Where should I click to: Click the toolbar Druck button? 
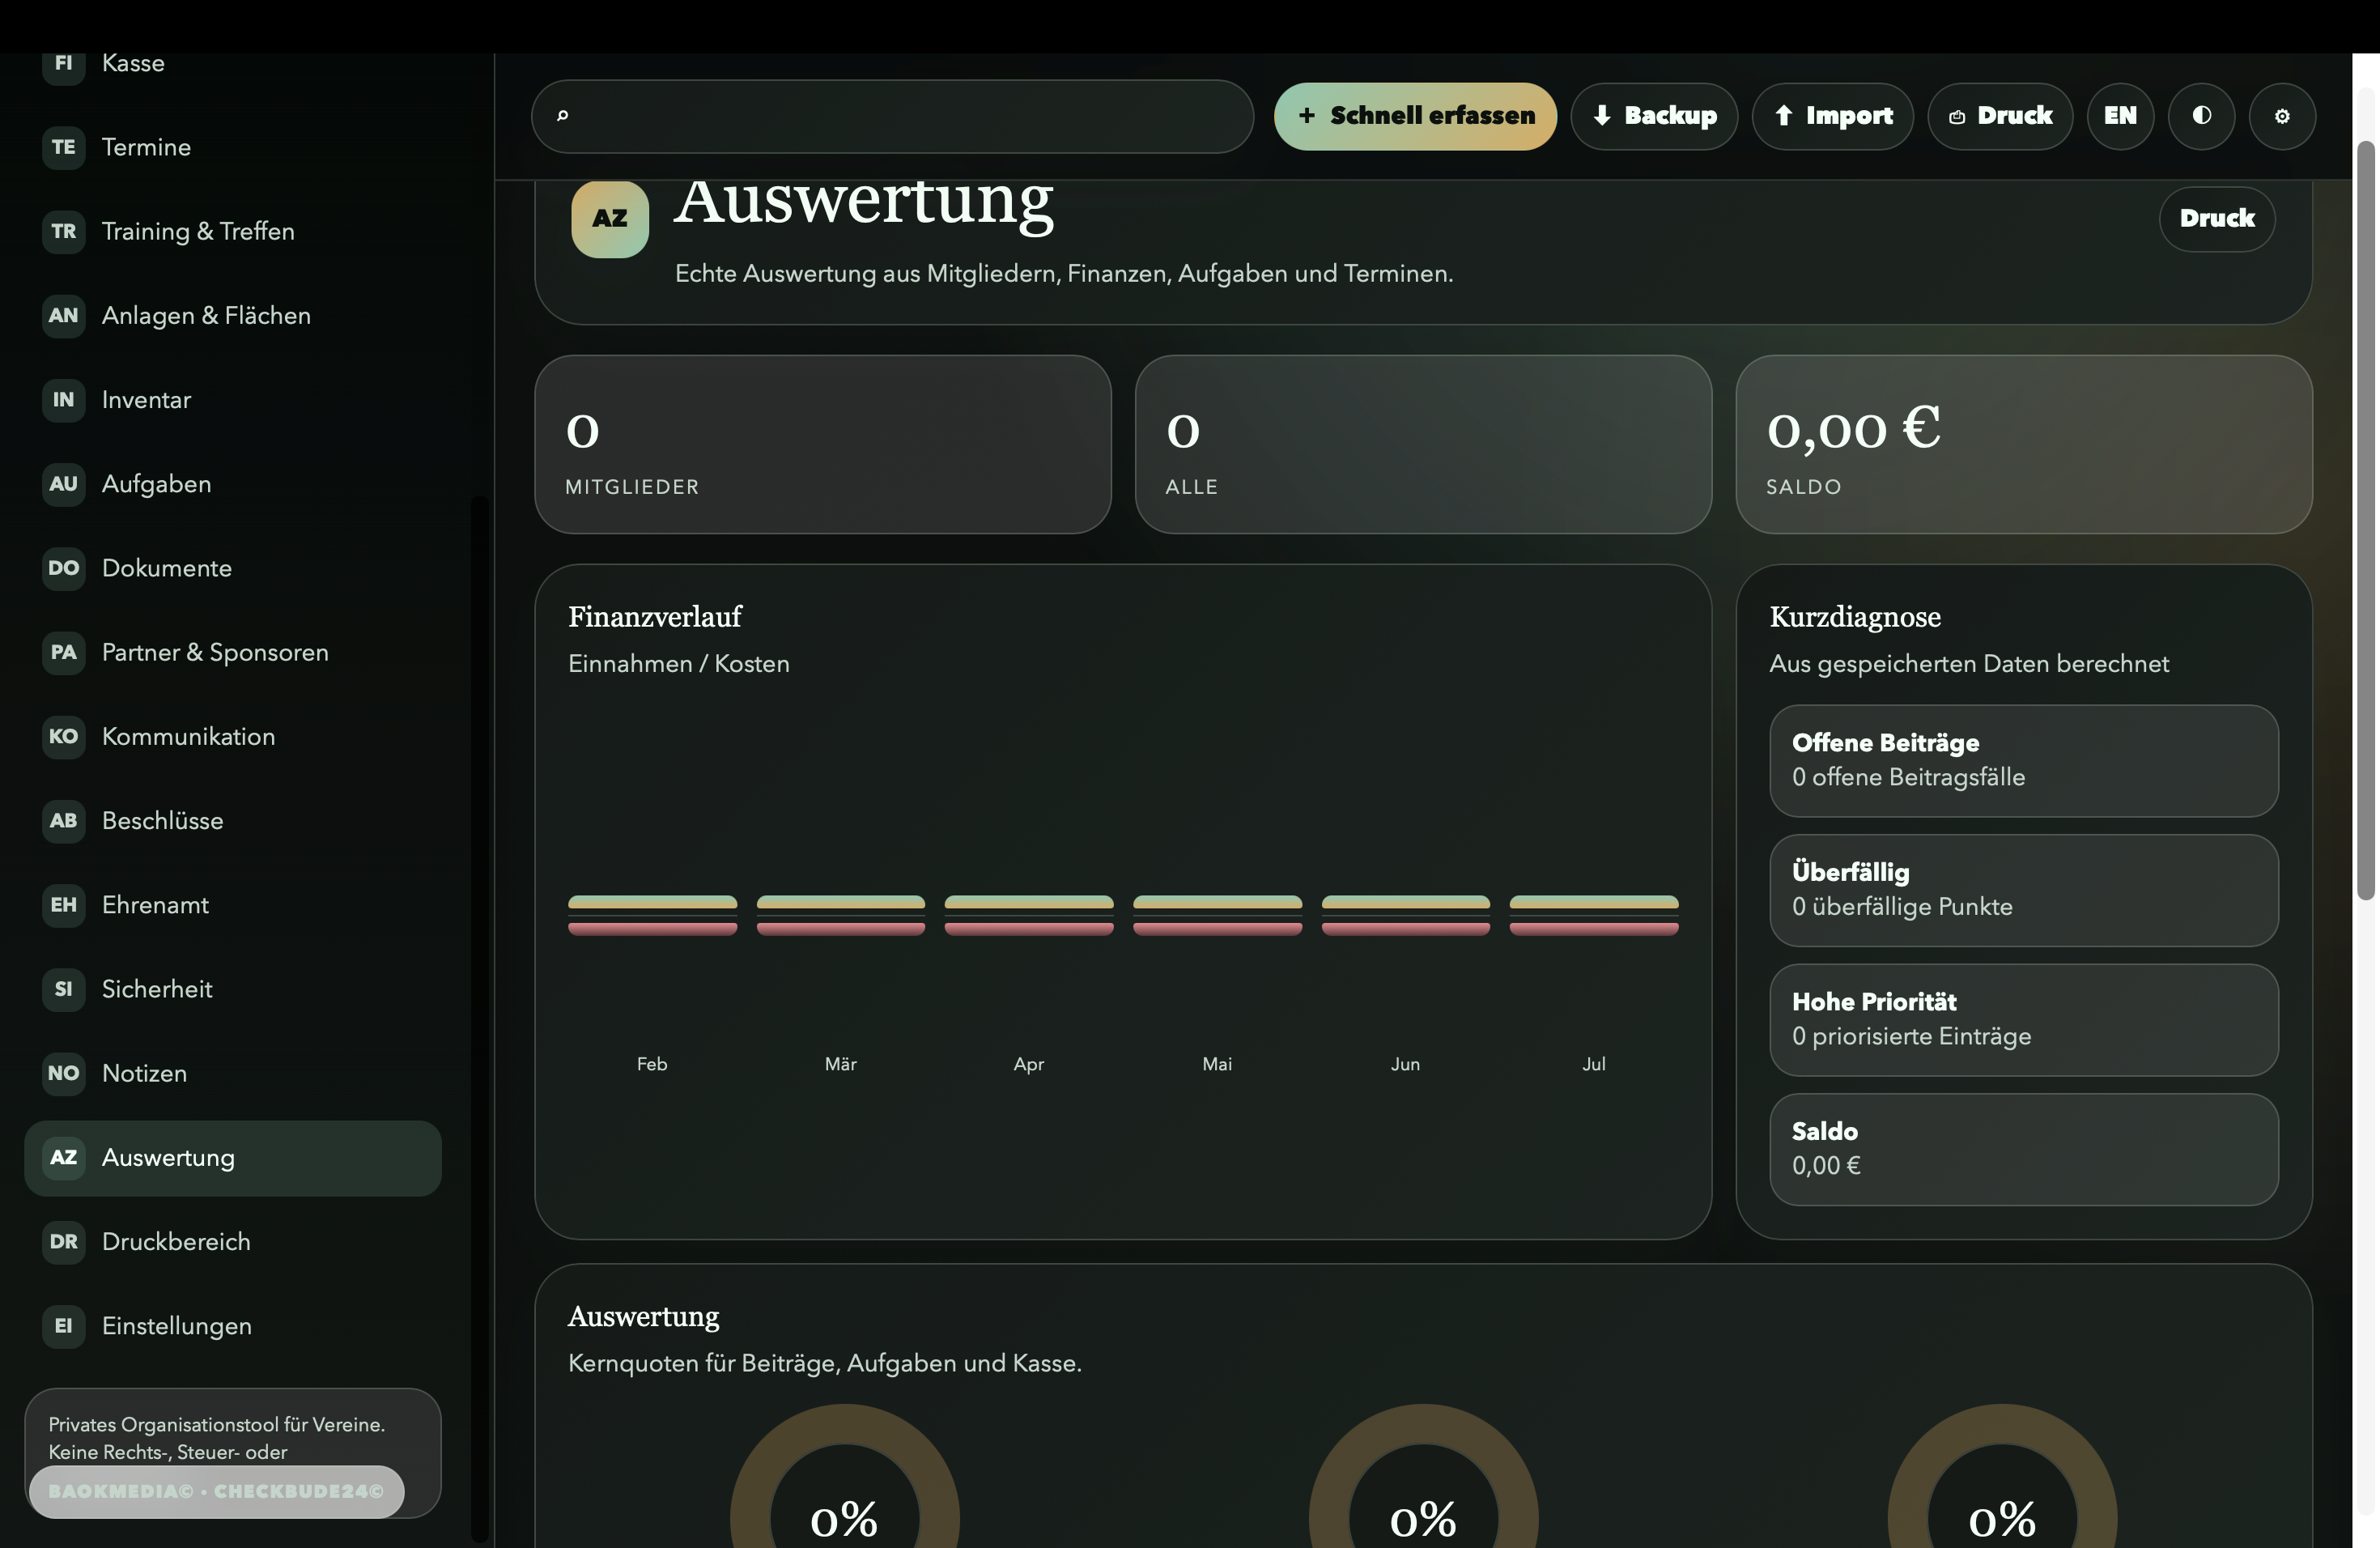pos(2000,116)
